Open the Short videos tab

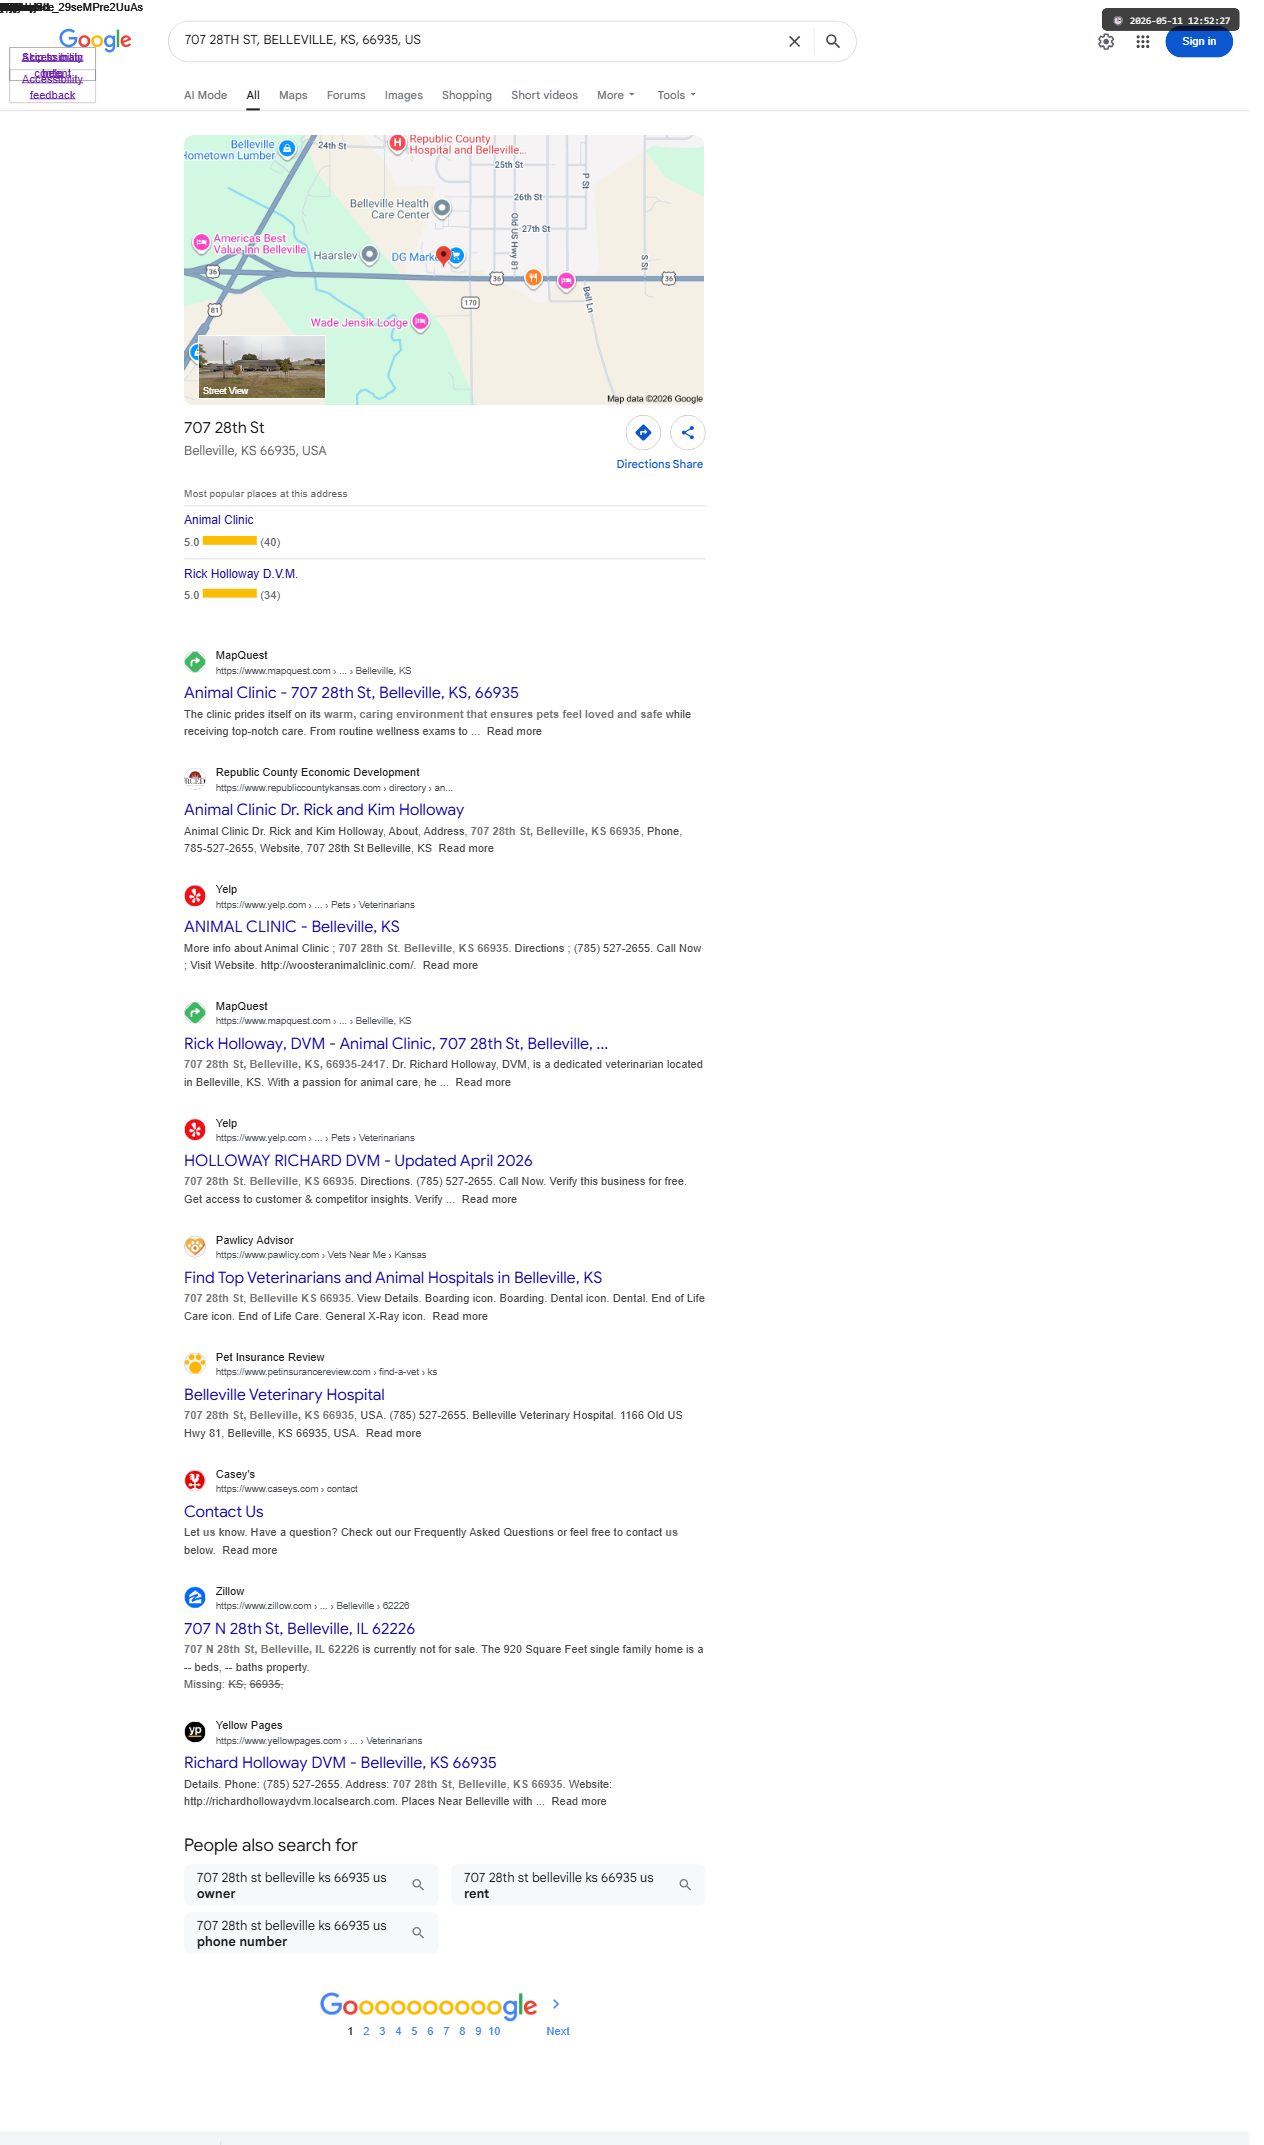tap(544, 95)
